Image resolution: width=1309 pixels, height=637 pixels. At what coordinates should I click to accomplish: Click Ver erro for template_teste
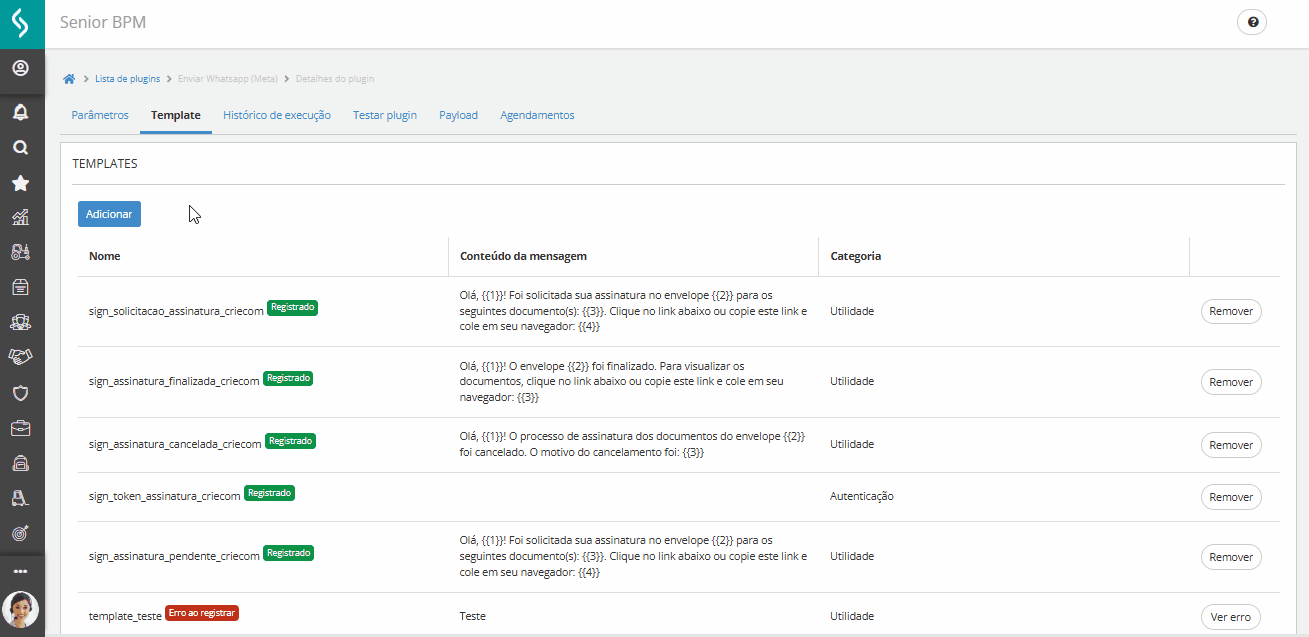(x=1231, y=617)
